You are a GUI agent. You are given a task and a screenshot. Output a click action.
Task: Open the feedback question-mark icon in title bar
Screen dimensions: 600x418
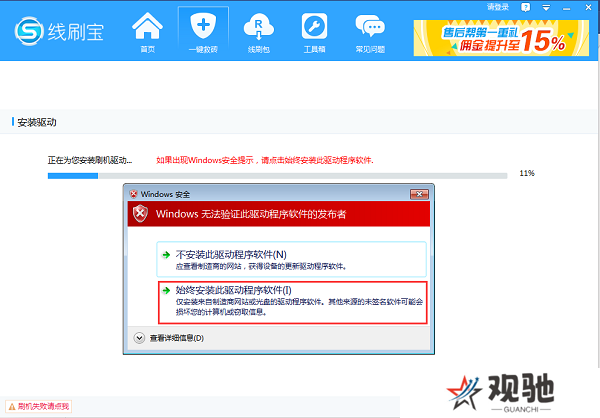click(525, 7)
